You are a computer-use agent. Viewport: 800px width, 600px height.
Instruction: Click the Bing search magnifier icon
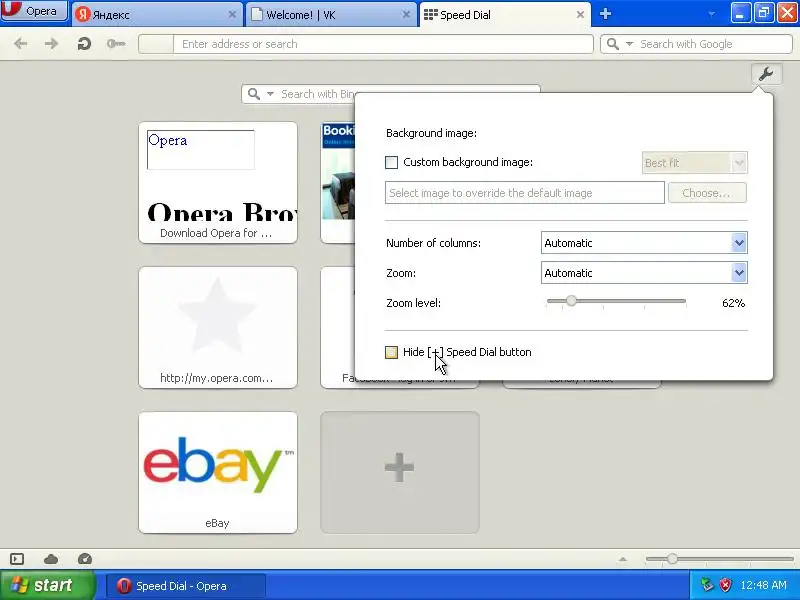(x=254, y=94)
